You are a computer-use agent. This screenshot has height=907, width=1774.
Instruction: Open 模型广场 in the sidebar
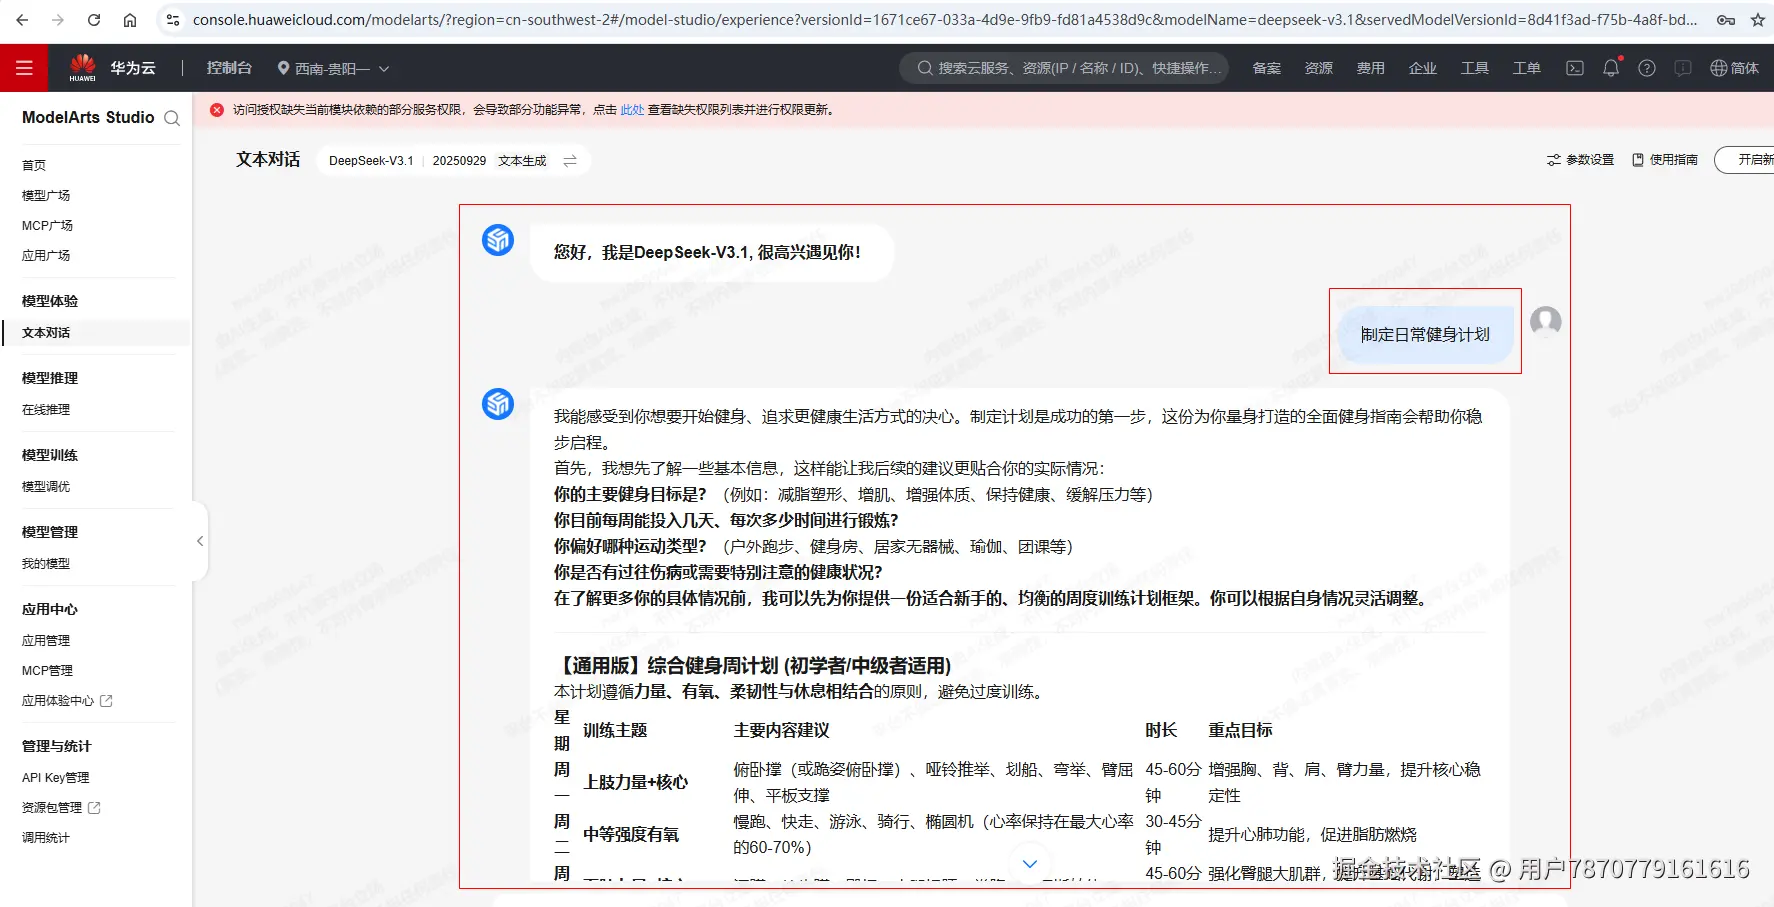[x=46, y=195]
